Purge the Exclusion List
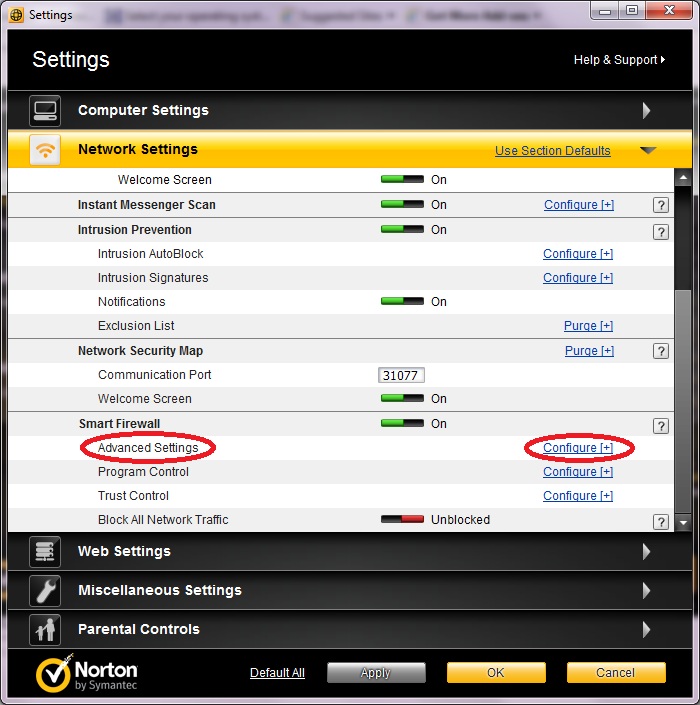The height and width of the screenshot is (705, 700). [589, 326]
